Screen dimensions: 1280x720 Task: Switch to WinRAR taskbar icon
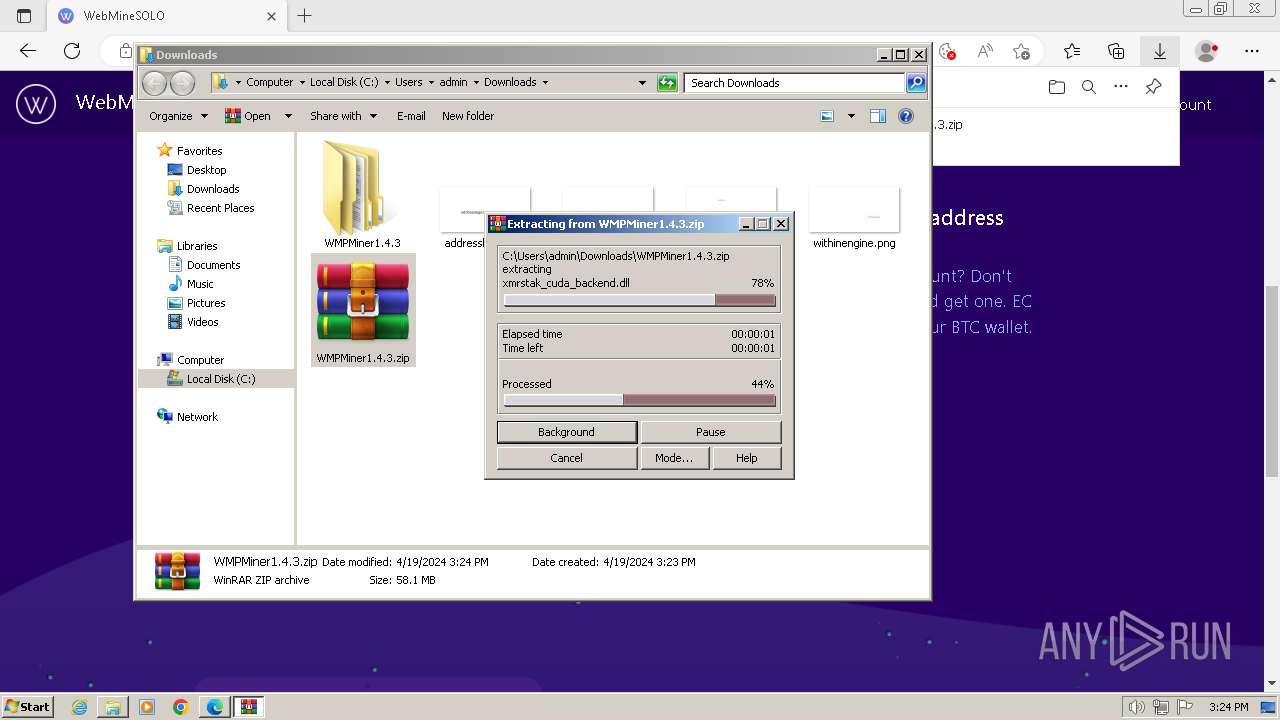pyautogui.click(x=249, y=707)
